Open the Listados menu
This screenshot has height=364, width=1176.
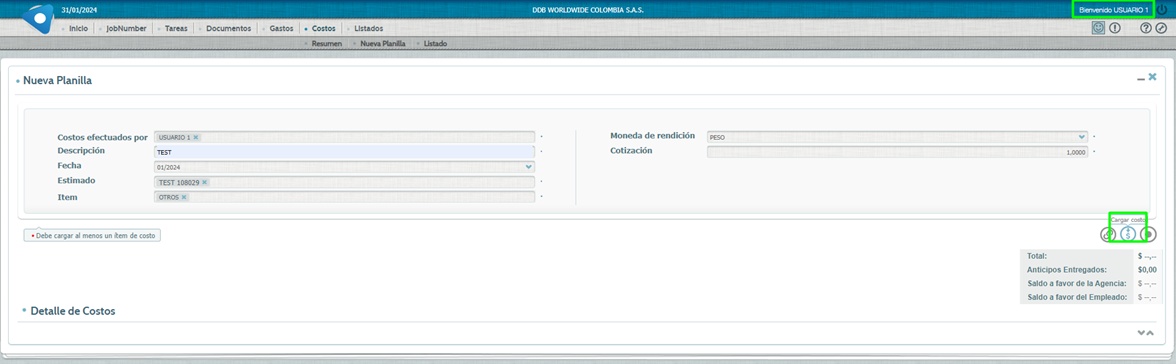pyautogui.click(x=368, y=29)
